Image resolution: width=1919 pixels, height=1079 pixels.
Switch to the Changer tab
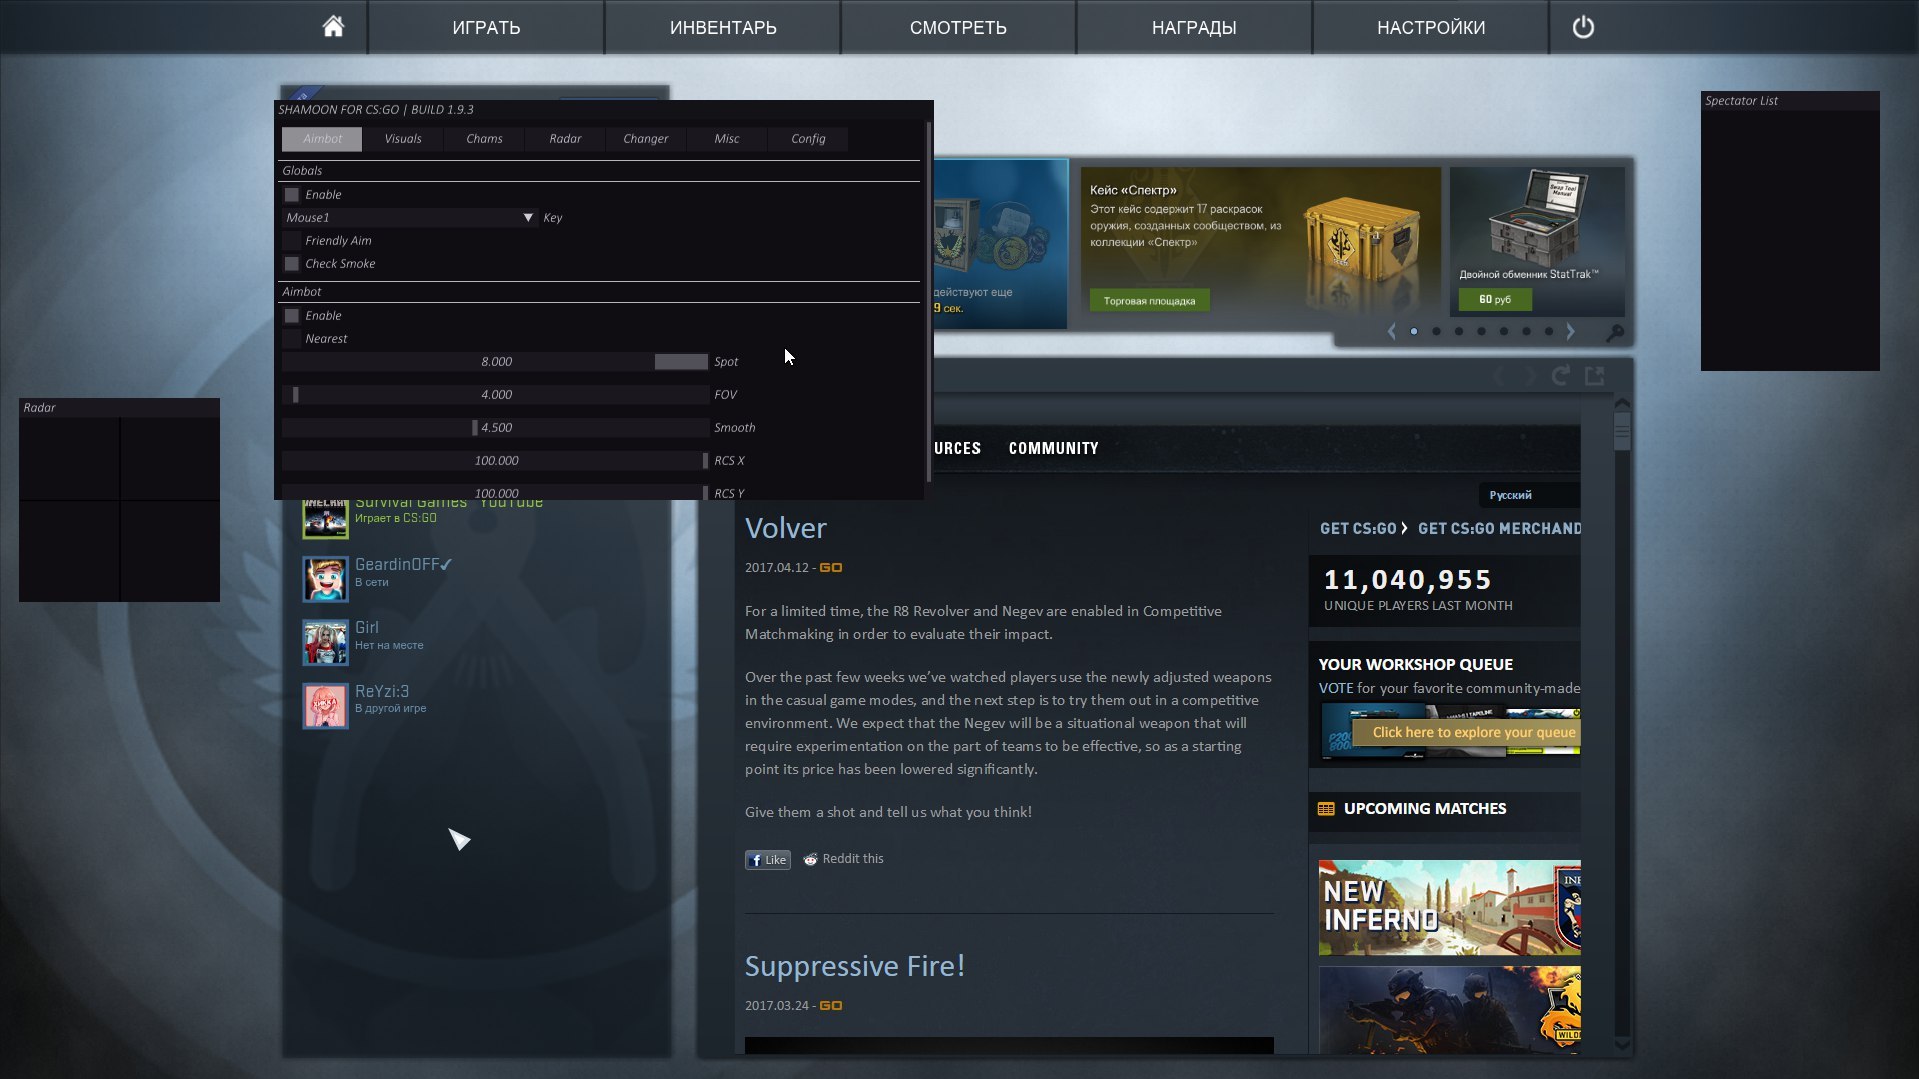click(x=646, y=139)
